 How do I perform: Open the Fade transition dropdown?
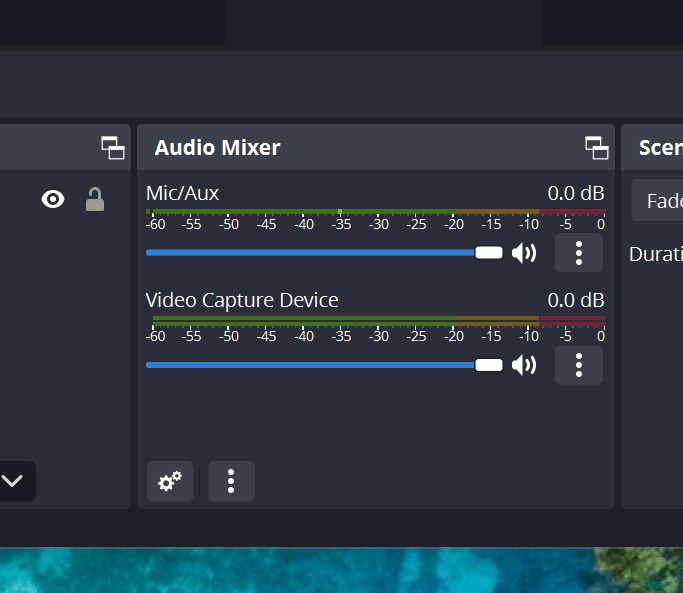[657, 200]
